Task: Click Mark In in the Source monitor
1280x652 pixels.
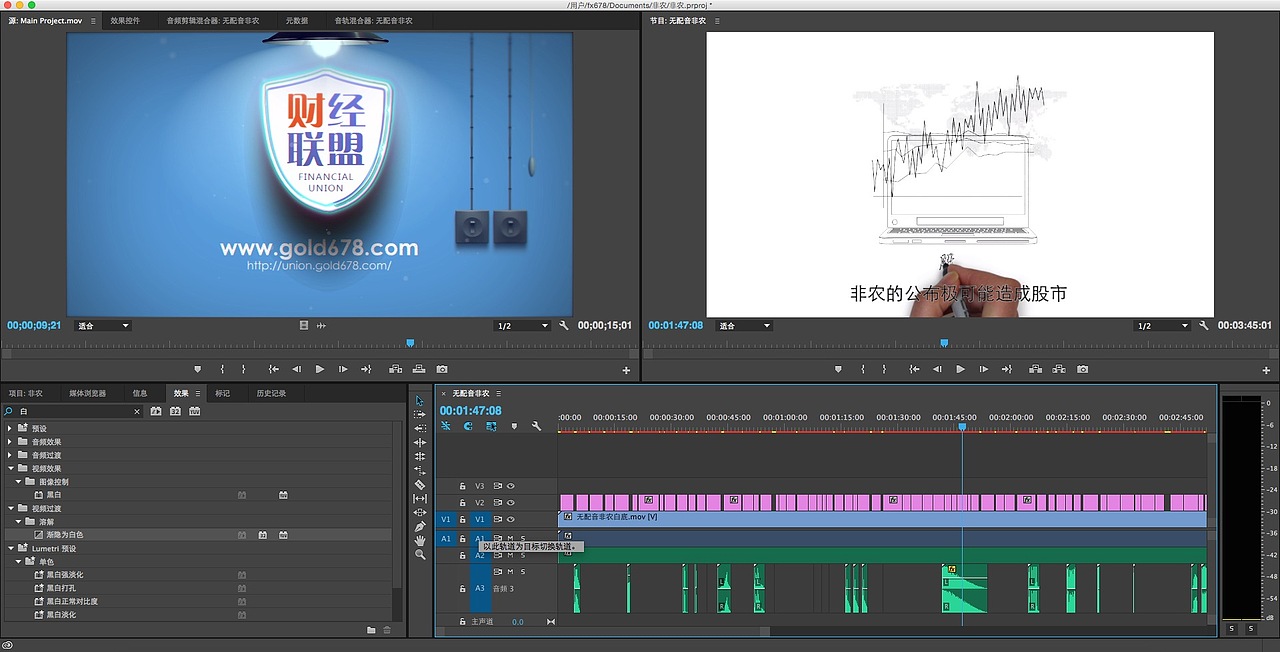Action: pyautogui.click(x=221, y=369)
